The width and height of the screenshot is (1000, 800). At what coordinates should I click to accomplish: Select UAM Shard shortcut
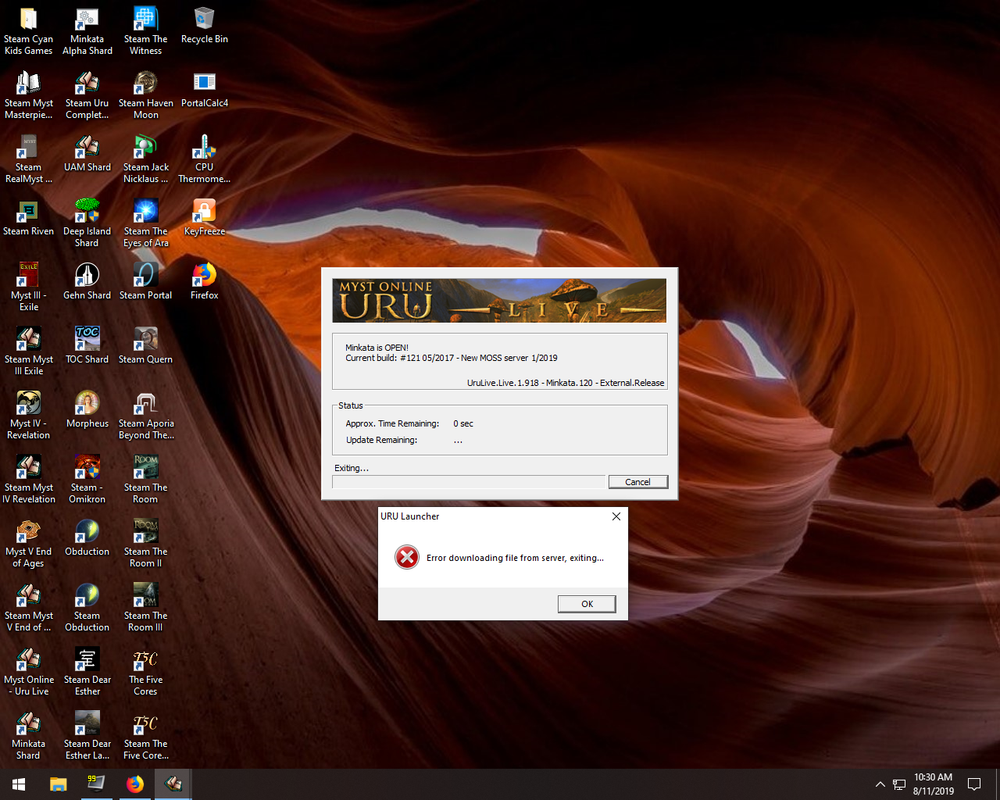click(87, 154)
